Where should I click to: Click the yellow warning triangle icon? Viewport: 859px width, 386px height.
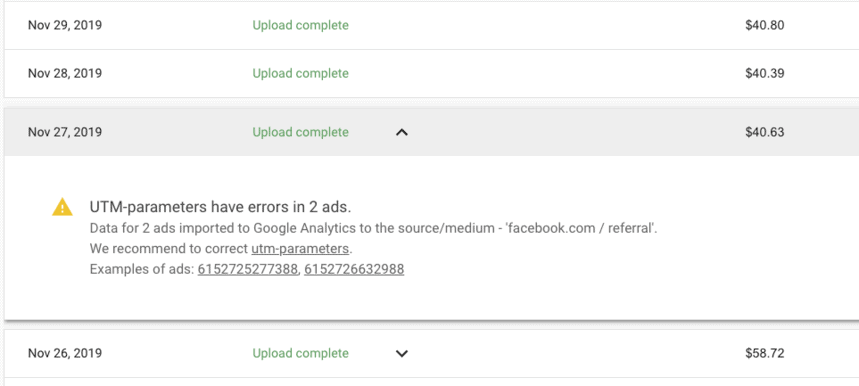click(62, 207)
